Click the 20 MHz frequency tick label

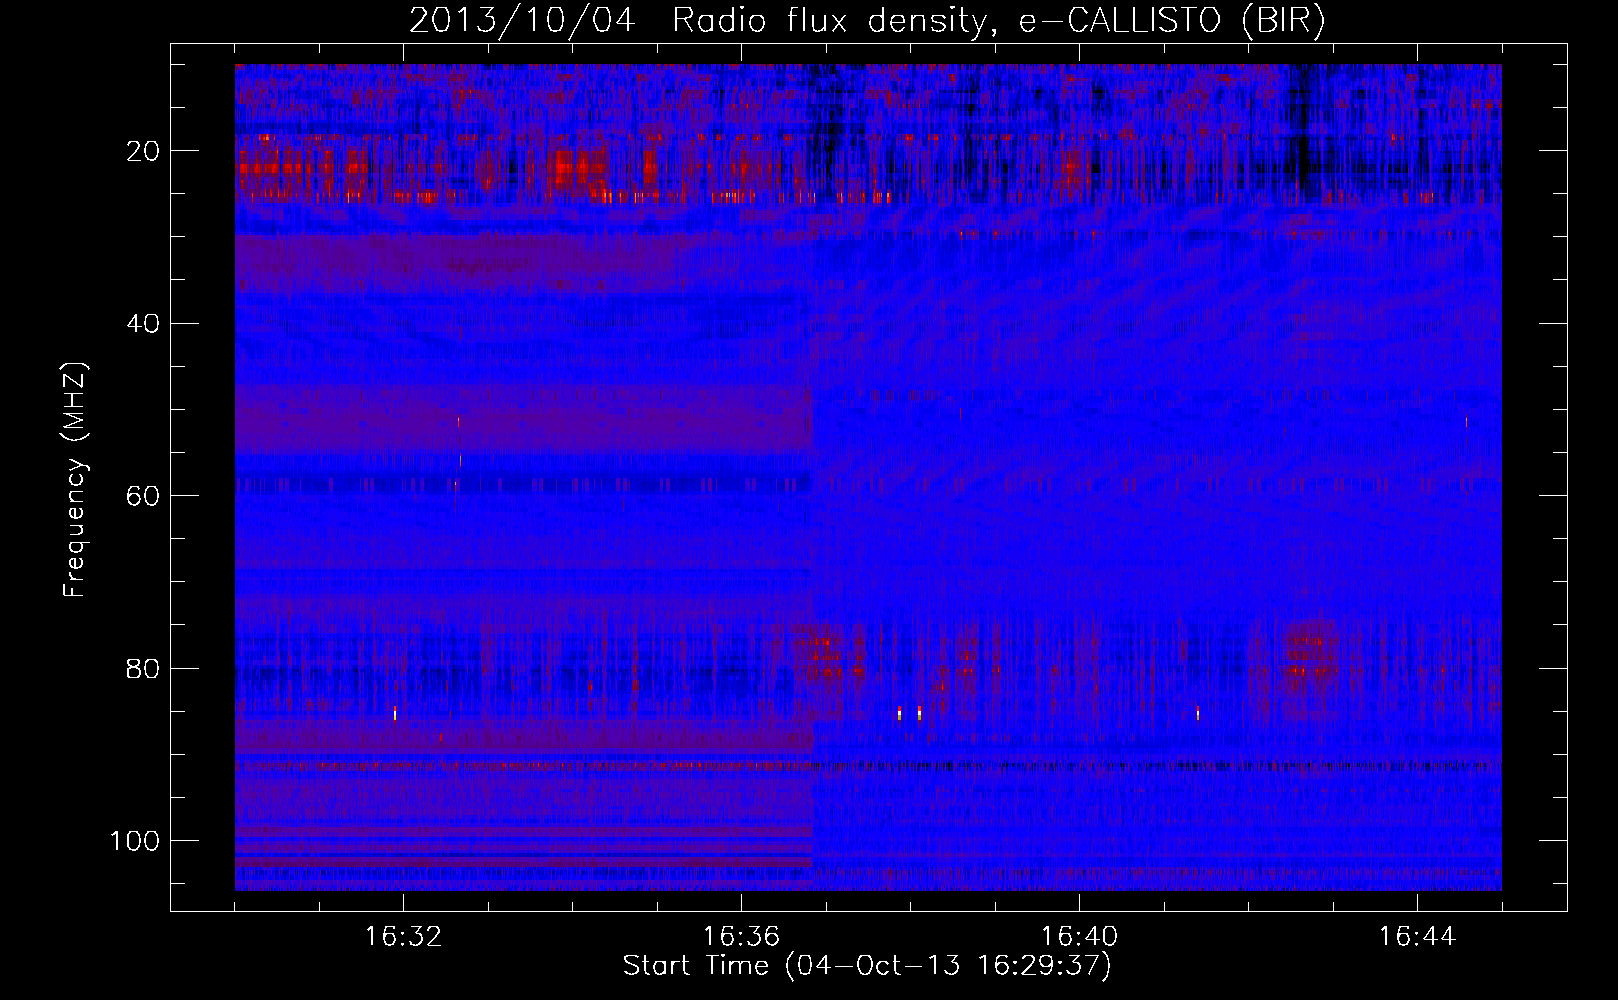(x=143, y=151)
